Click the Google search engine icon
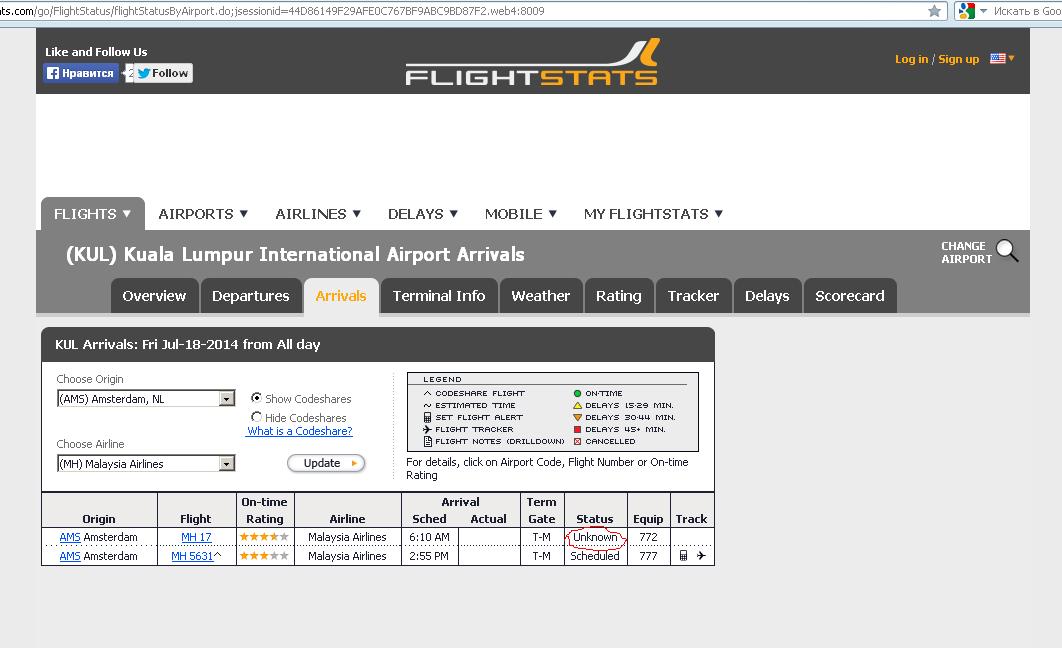Viewport: 1062px width, 648px height. click(967, 11)
